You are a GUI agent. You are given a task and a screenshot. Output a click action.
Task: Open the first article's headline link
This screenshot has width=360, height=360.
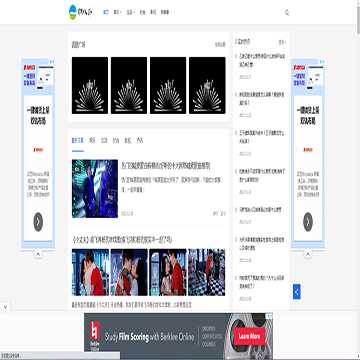[166, 166]
